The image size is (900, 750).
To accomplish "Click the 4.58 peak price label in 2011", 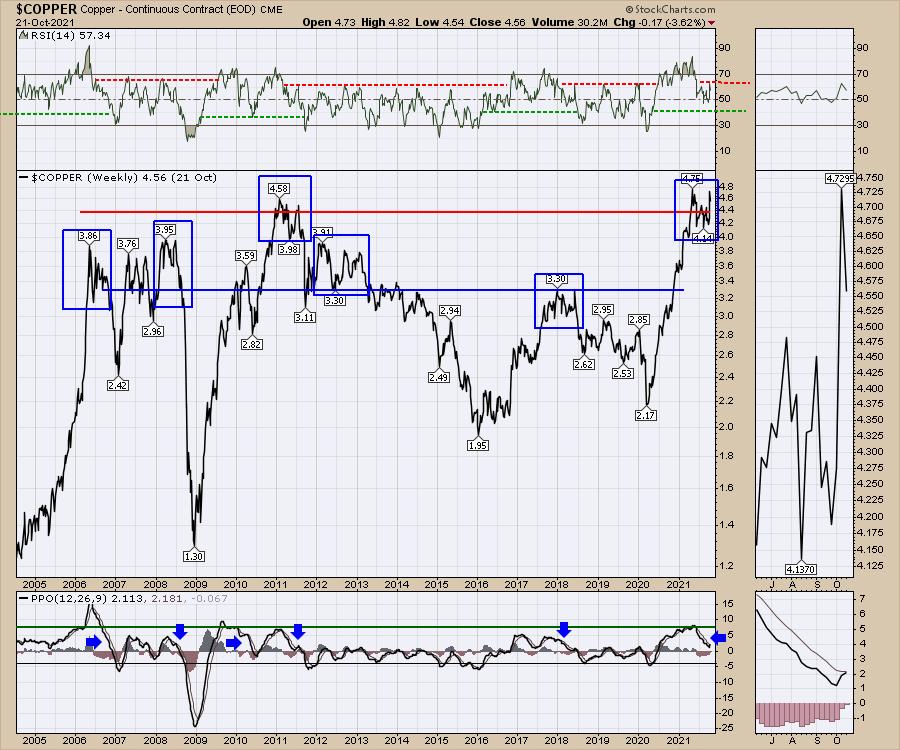I will [x=279, y=187].
